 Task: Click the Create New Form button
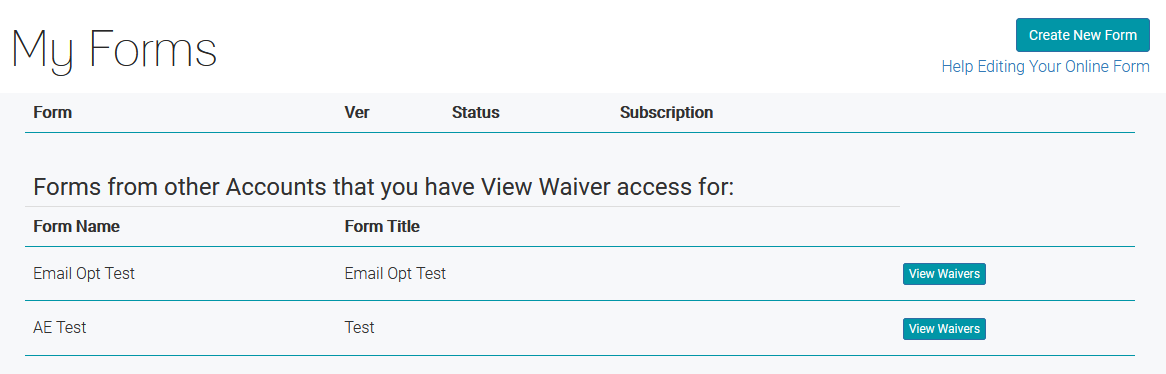pyautogui.click(x=1083, y=35)
